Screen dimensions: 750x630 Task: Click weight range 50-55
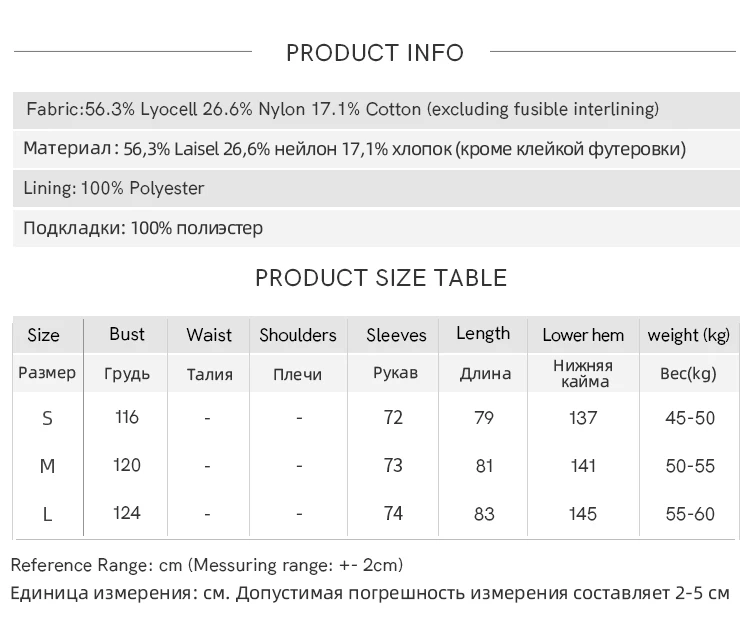point(690,466)
